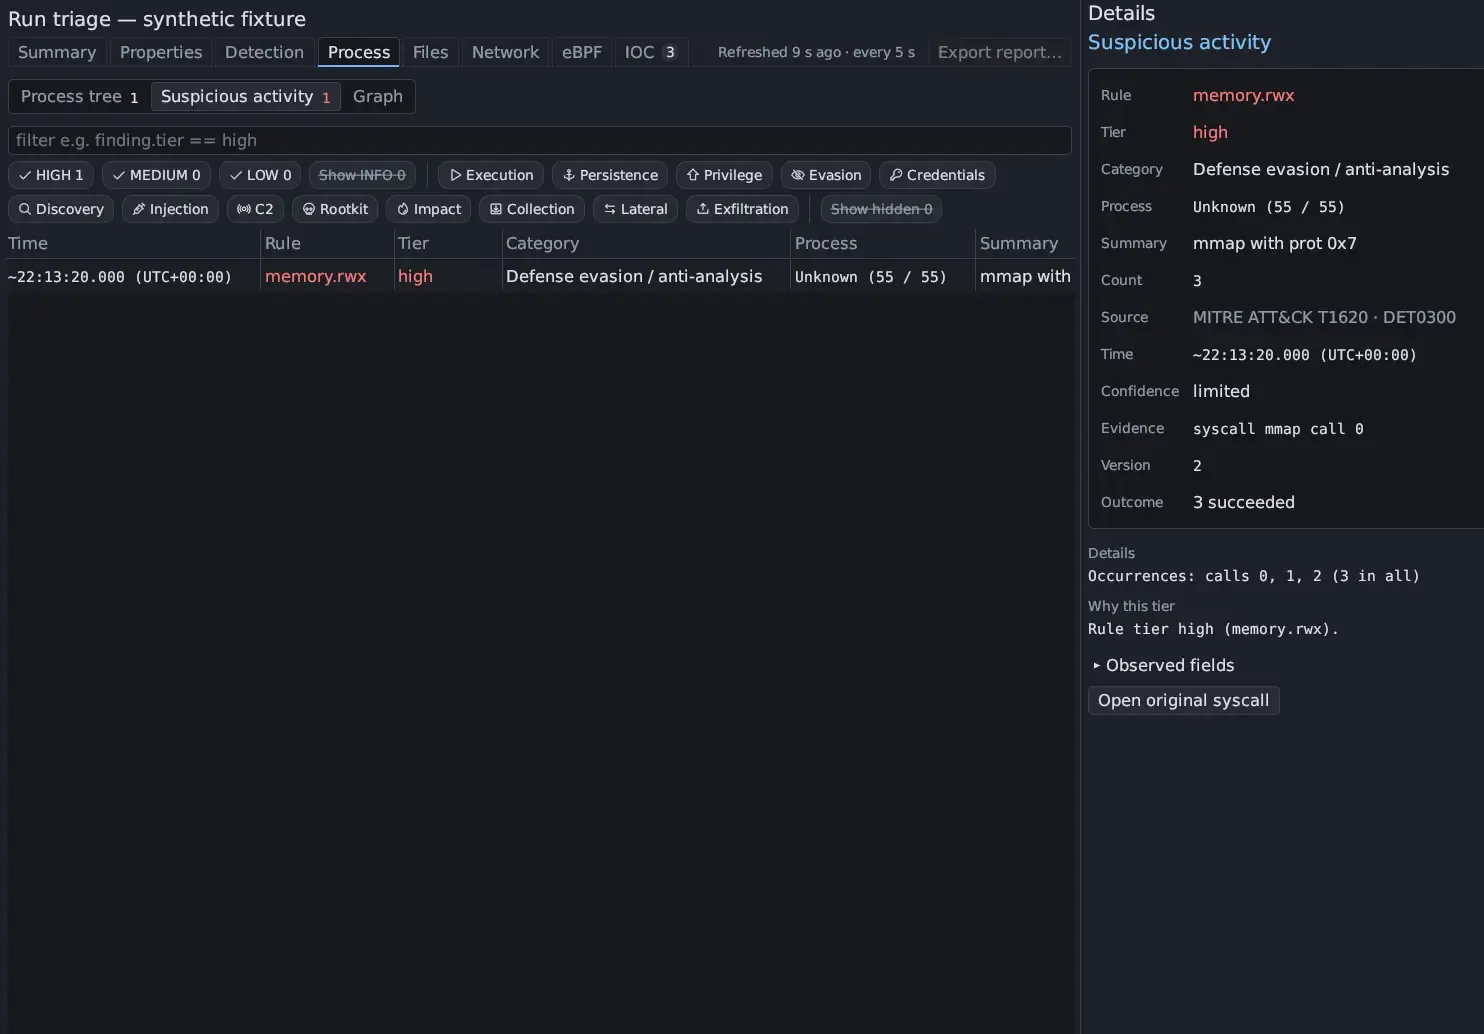Click Open original syscall button

1183,700
